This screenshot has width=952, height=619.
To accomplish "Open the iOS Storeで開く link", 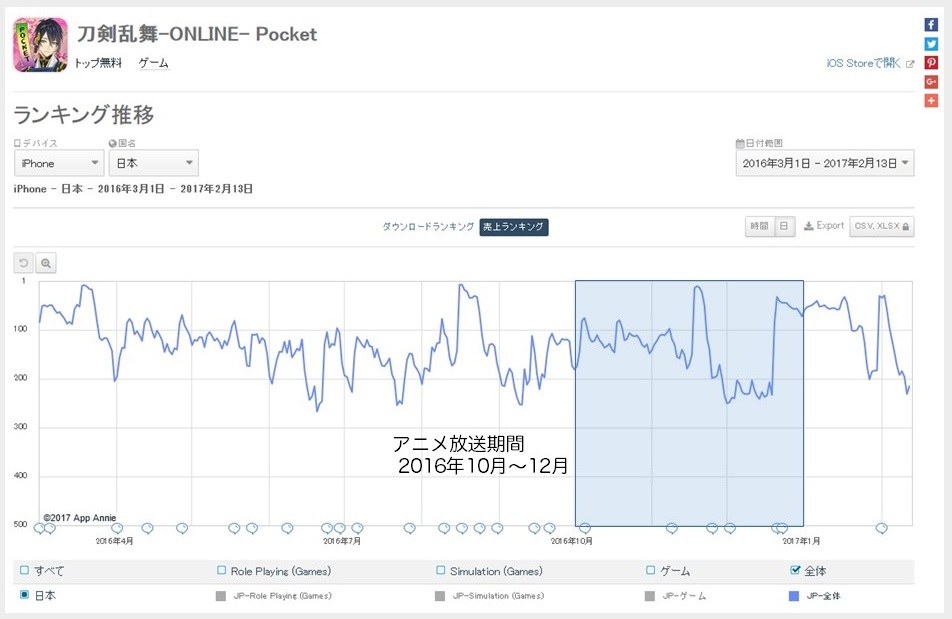I will 863,63.
